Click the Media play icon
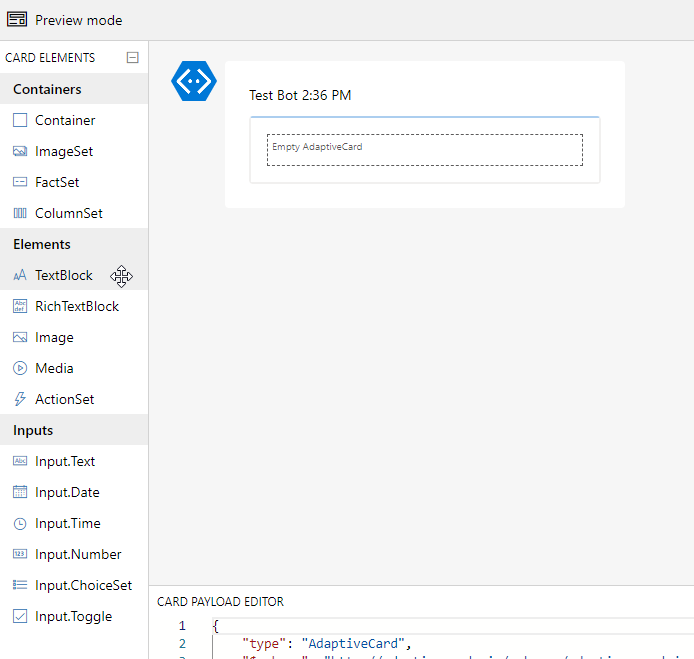 tap(20, 368)
